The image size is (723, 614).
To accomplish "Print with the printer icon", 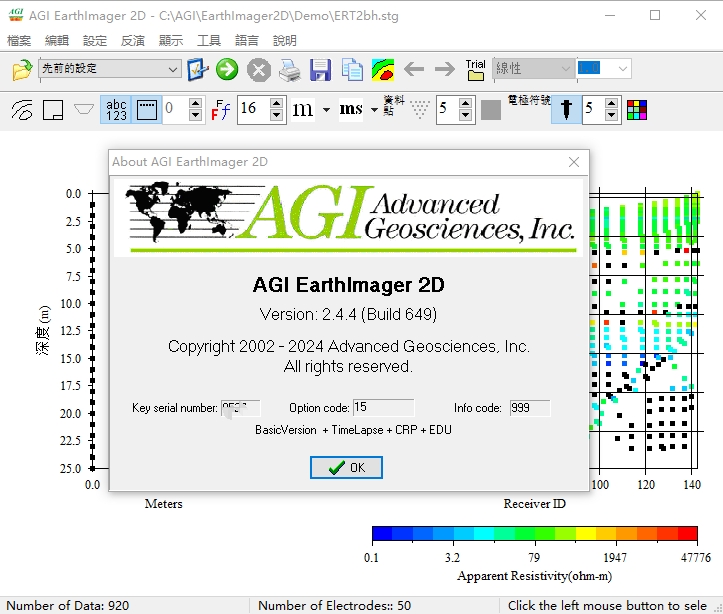I will pyautogui.click(x=290, y=71).
